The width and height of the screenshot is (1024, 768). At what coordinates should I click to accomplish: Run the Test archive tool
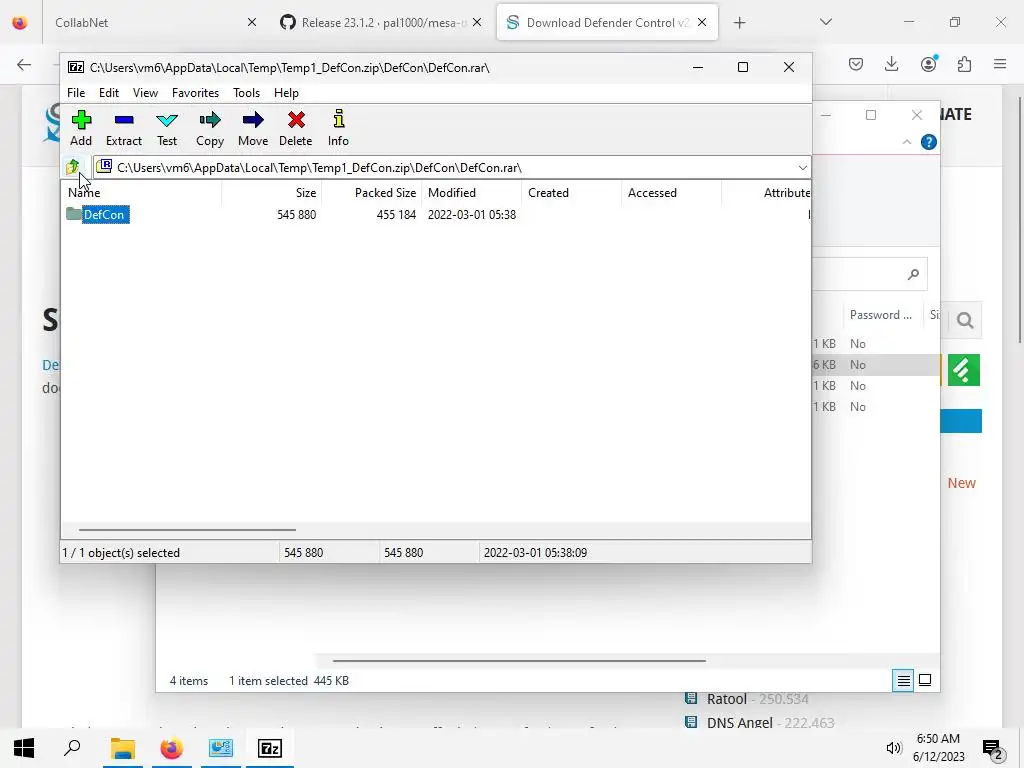(167, 128)
